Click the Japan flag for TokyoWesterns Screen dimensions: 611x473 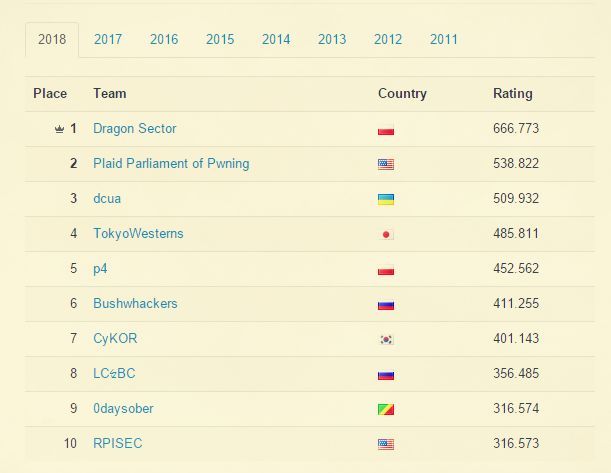pos(386,235)
